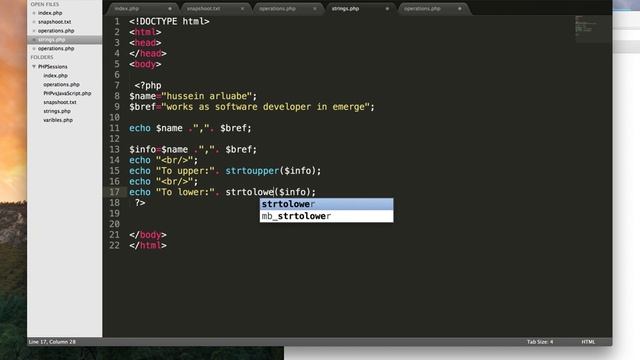Image resolution: width=640 pixels, height=360 pixels.
Task: Open operations.php tab right of strings.php tab
Action: [422, 9]
